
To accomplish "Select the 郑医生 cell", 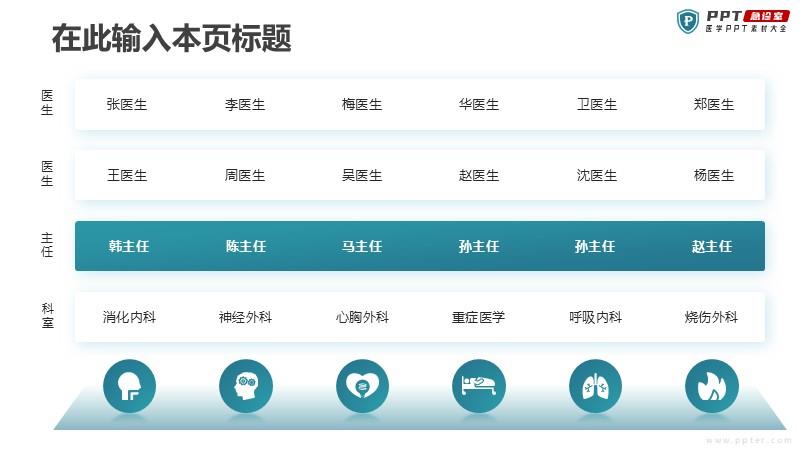I will click(713, 105).
